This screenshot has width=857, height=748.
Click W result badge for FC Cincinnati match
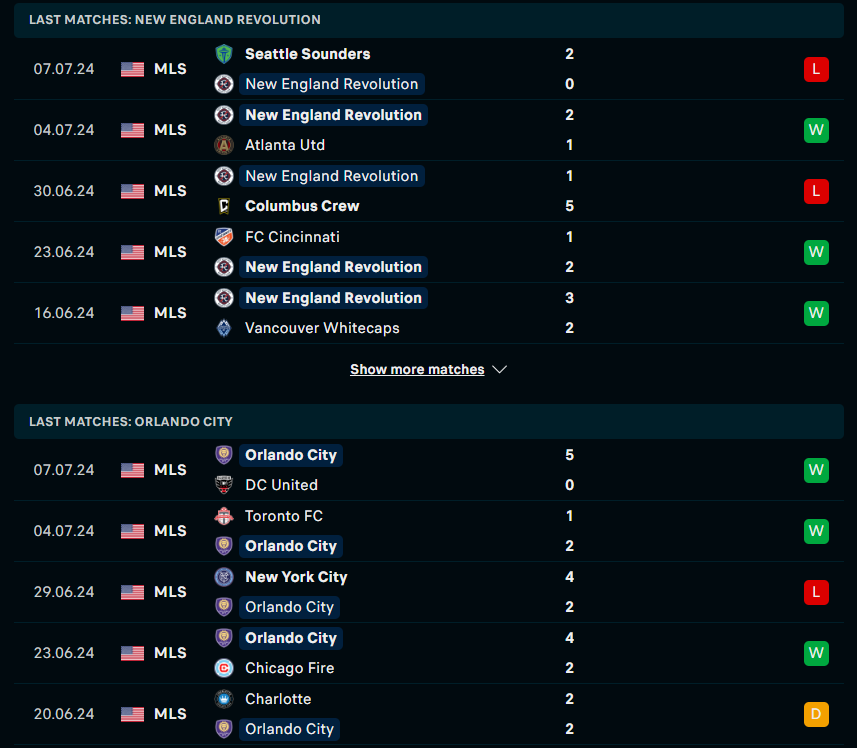(x=816, y=252)
